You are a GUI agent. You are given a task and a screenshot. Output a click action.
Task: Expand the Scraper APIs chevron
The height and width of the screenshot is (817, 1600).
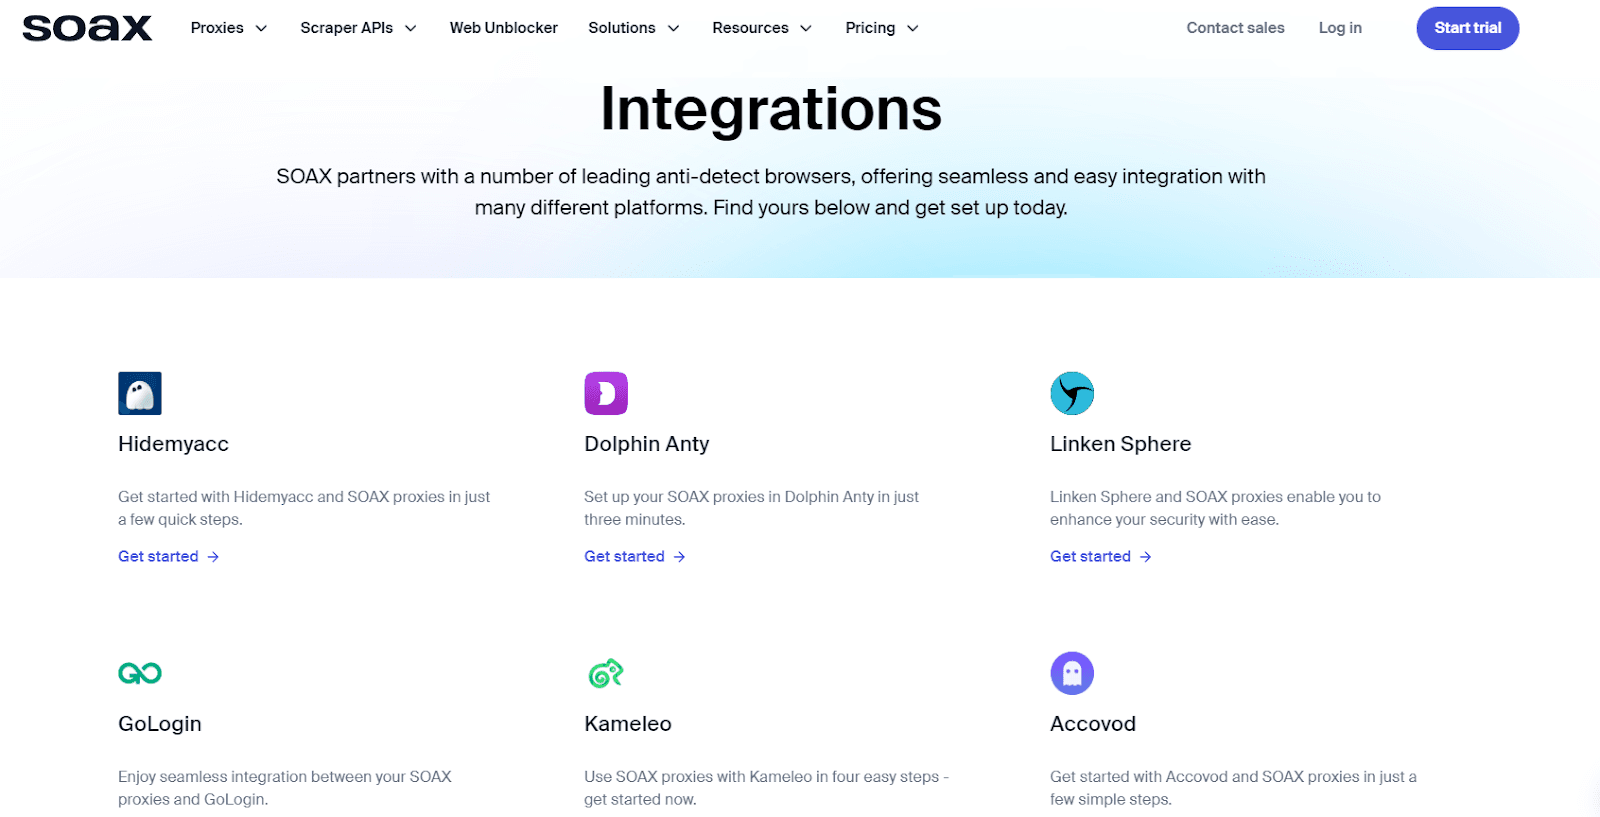click(410, 28)
